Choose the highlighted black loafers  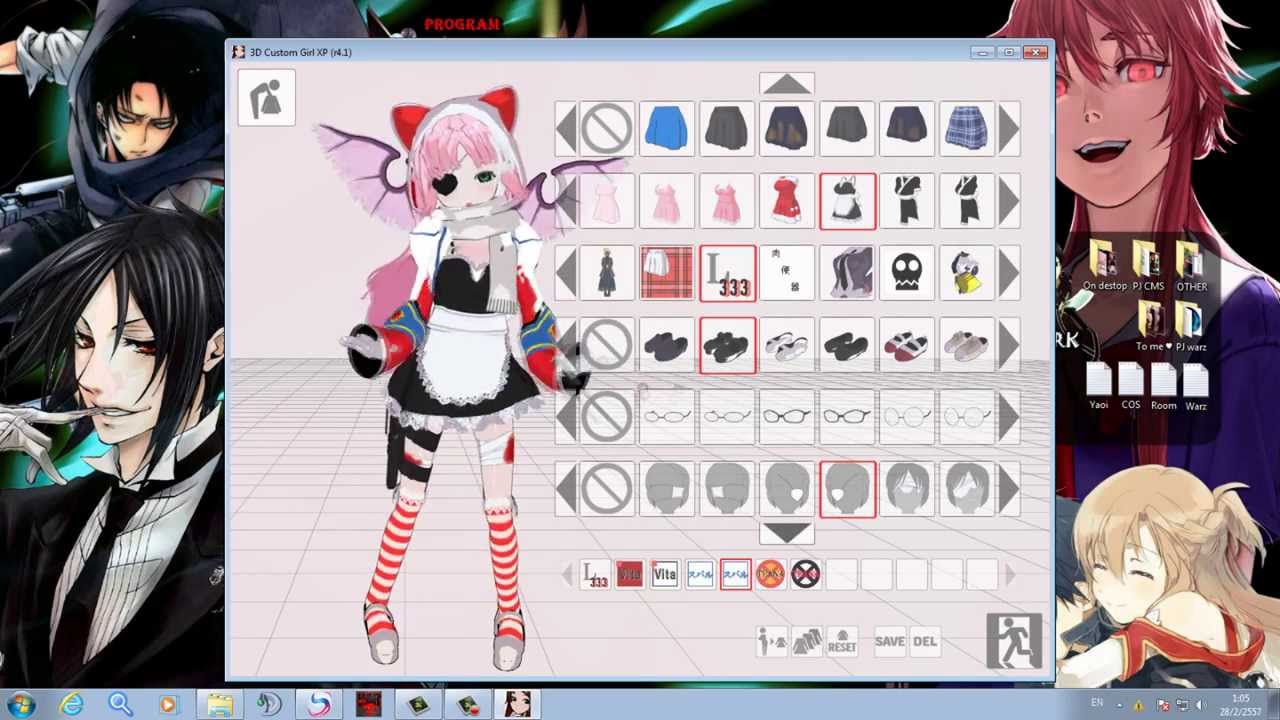click(727, 345)
